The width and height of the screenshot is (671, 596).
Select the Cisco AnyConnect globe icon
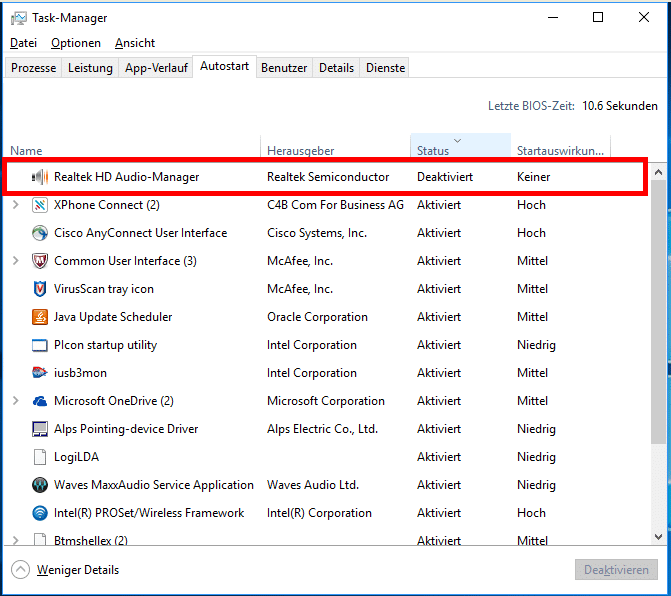[40, 233]
